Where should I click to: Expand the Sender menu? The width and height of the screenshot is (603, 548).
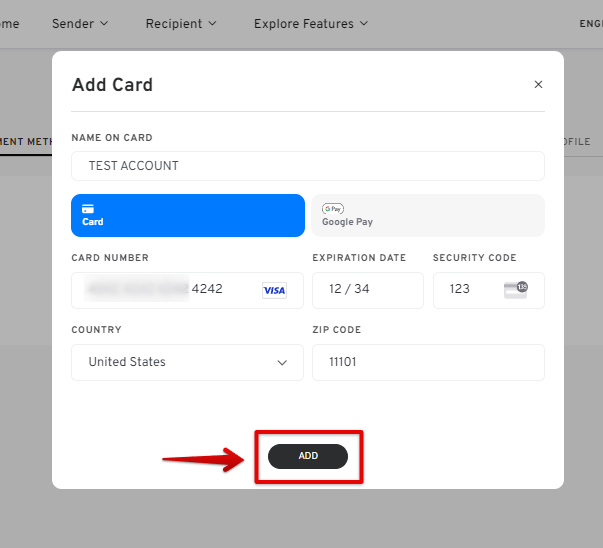[x=80, y=24]
